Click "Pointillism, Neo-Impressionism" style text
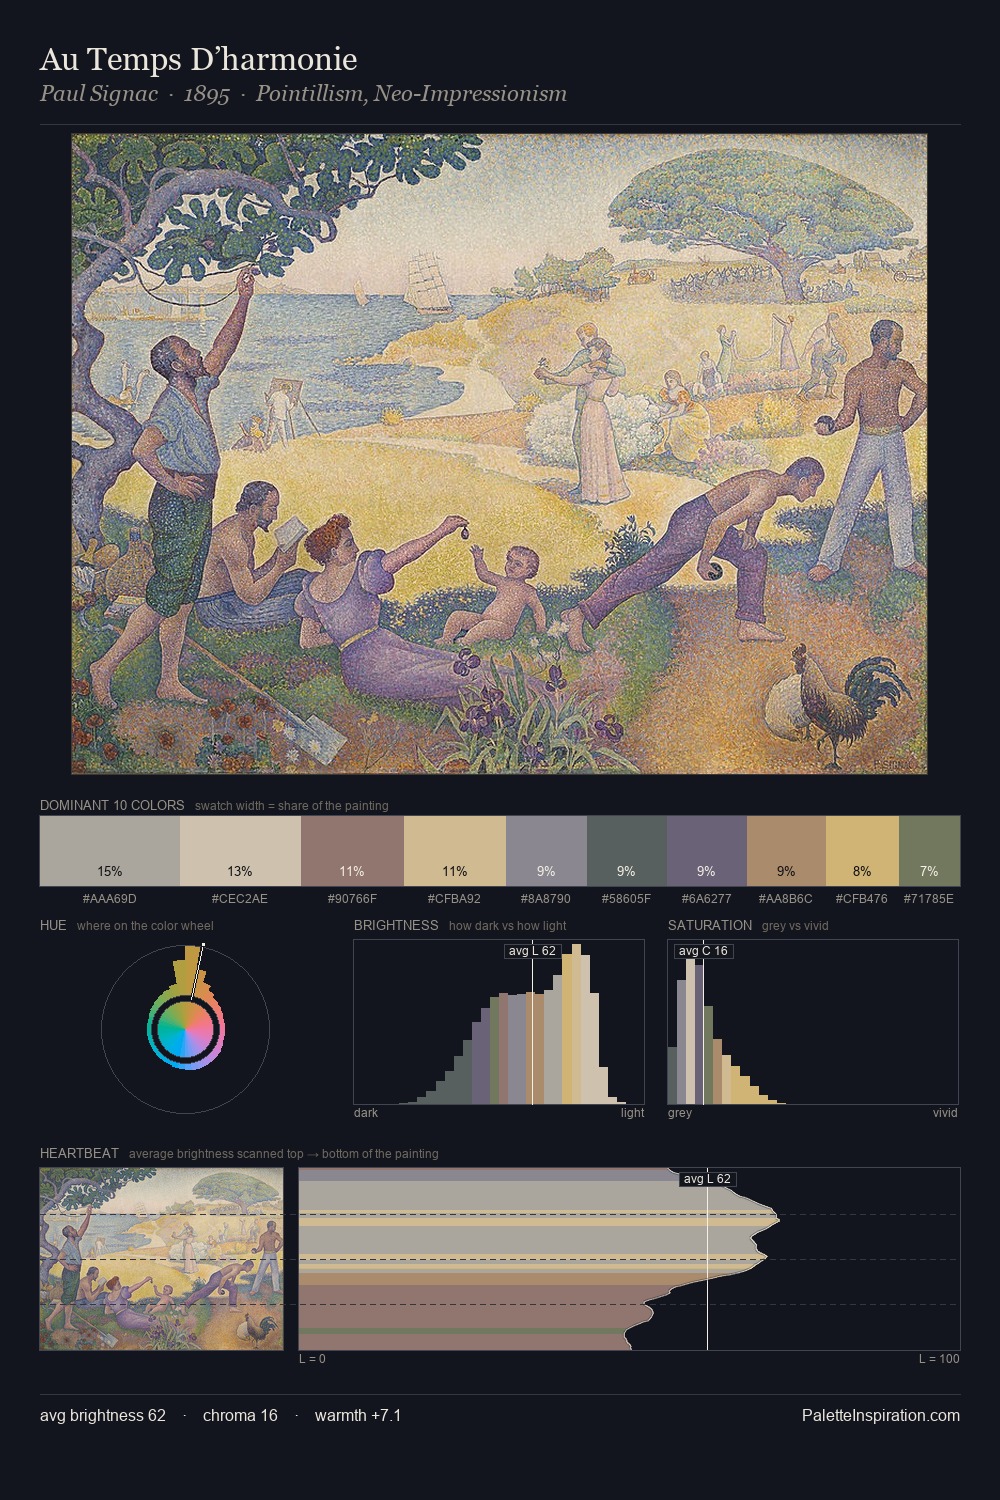 tap(411, 94)
